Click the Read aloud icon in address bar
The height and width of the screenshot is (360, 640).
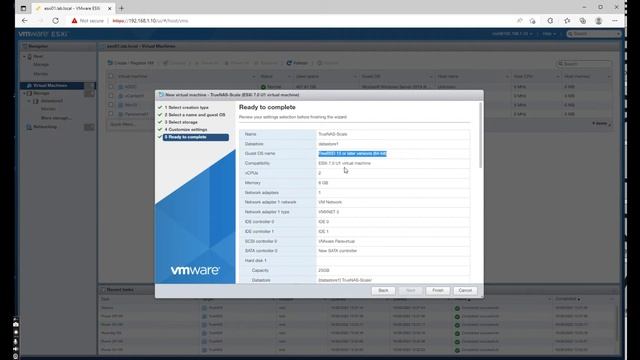[520, 20]
